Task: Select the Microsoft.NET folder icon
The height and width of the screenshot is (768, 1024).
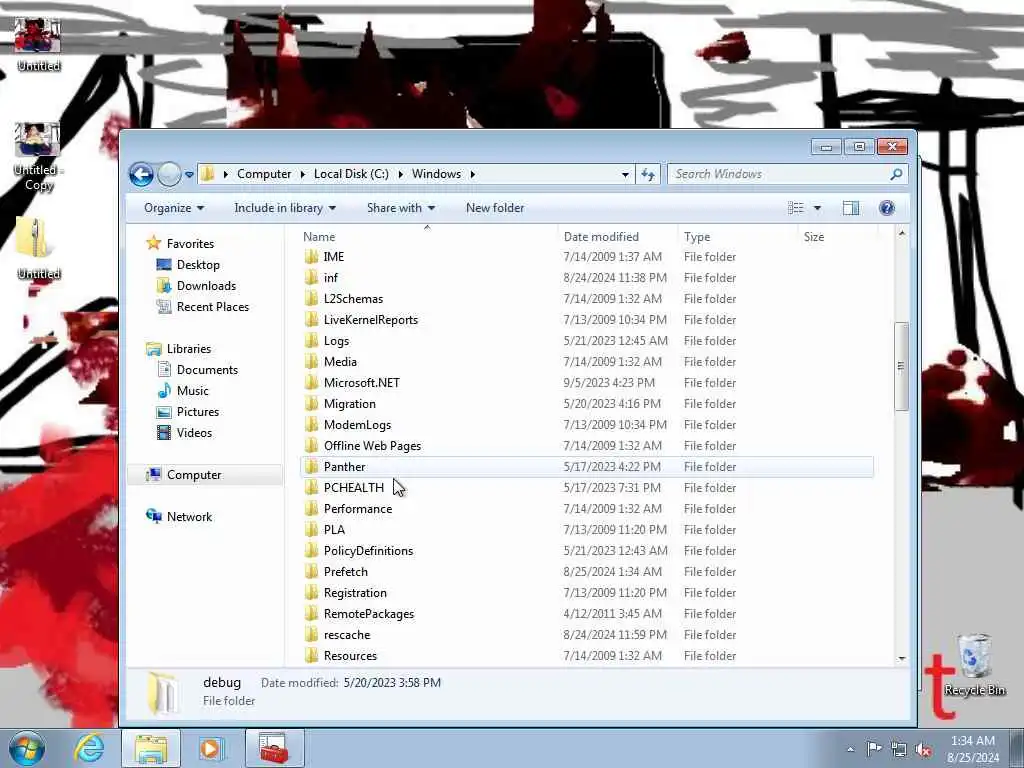Action: tap(312, 383)
